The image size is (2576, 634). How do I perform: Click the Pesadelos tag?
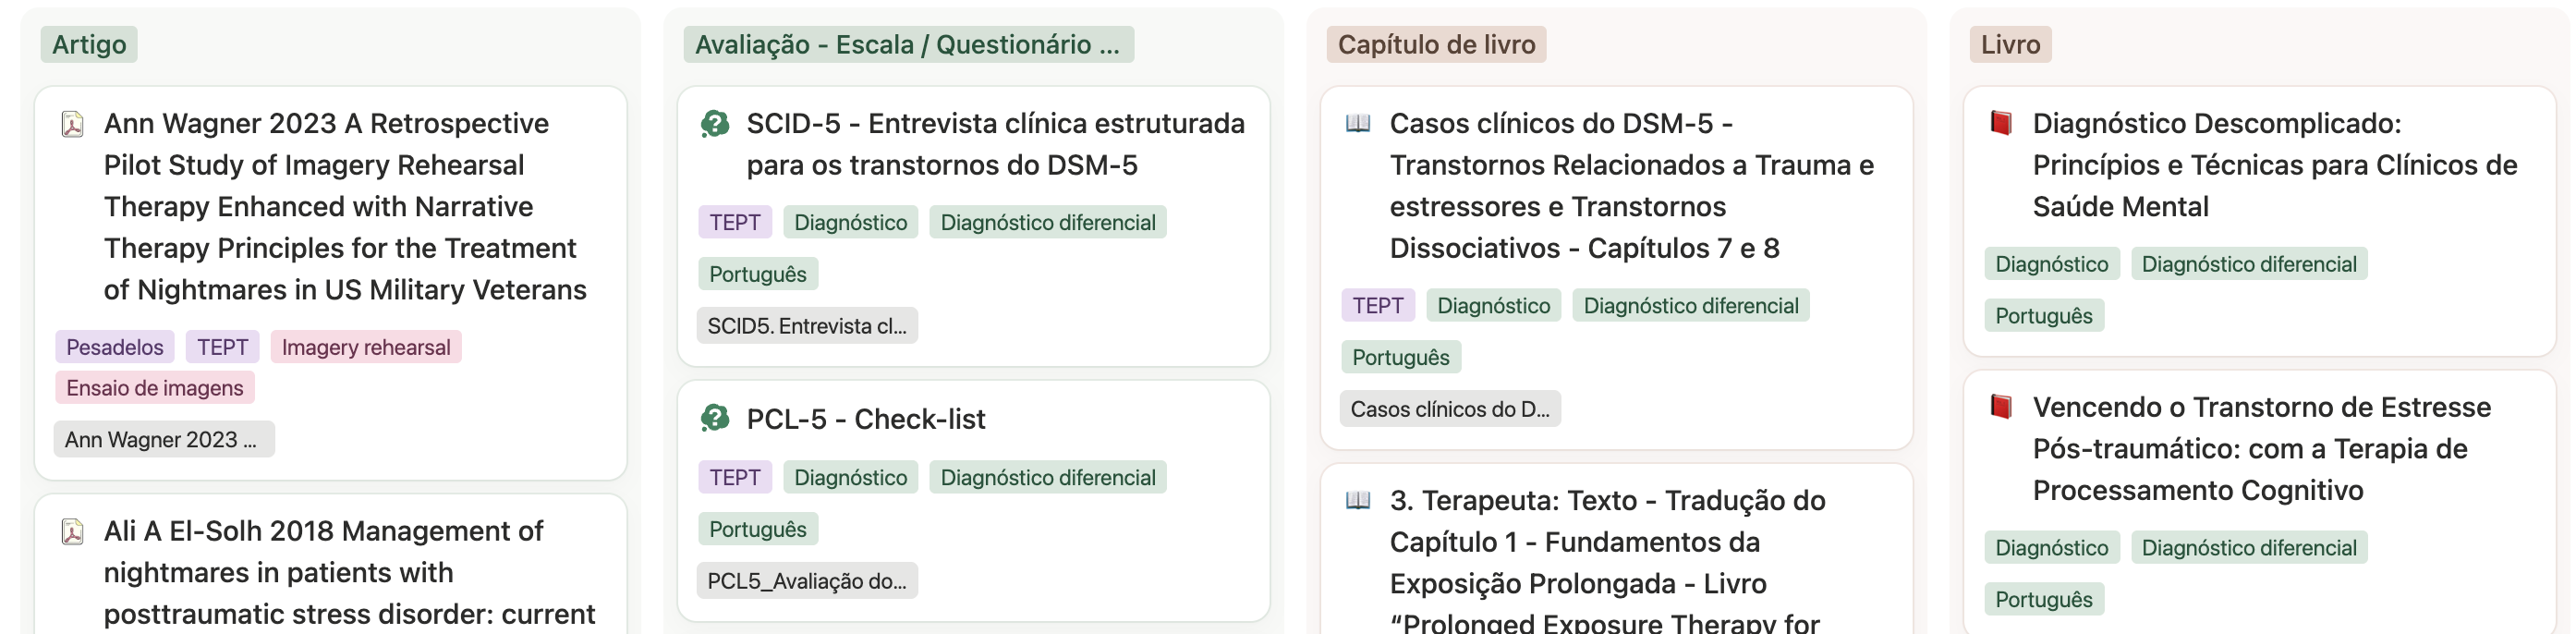(115, 347)
